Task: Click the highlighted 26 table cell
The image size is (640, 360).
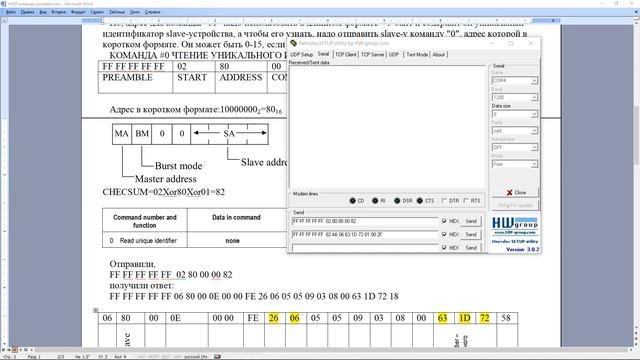Action: (x=274, y=318)
